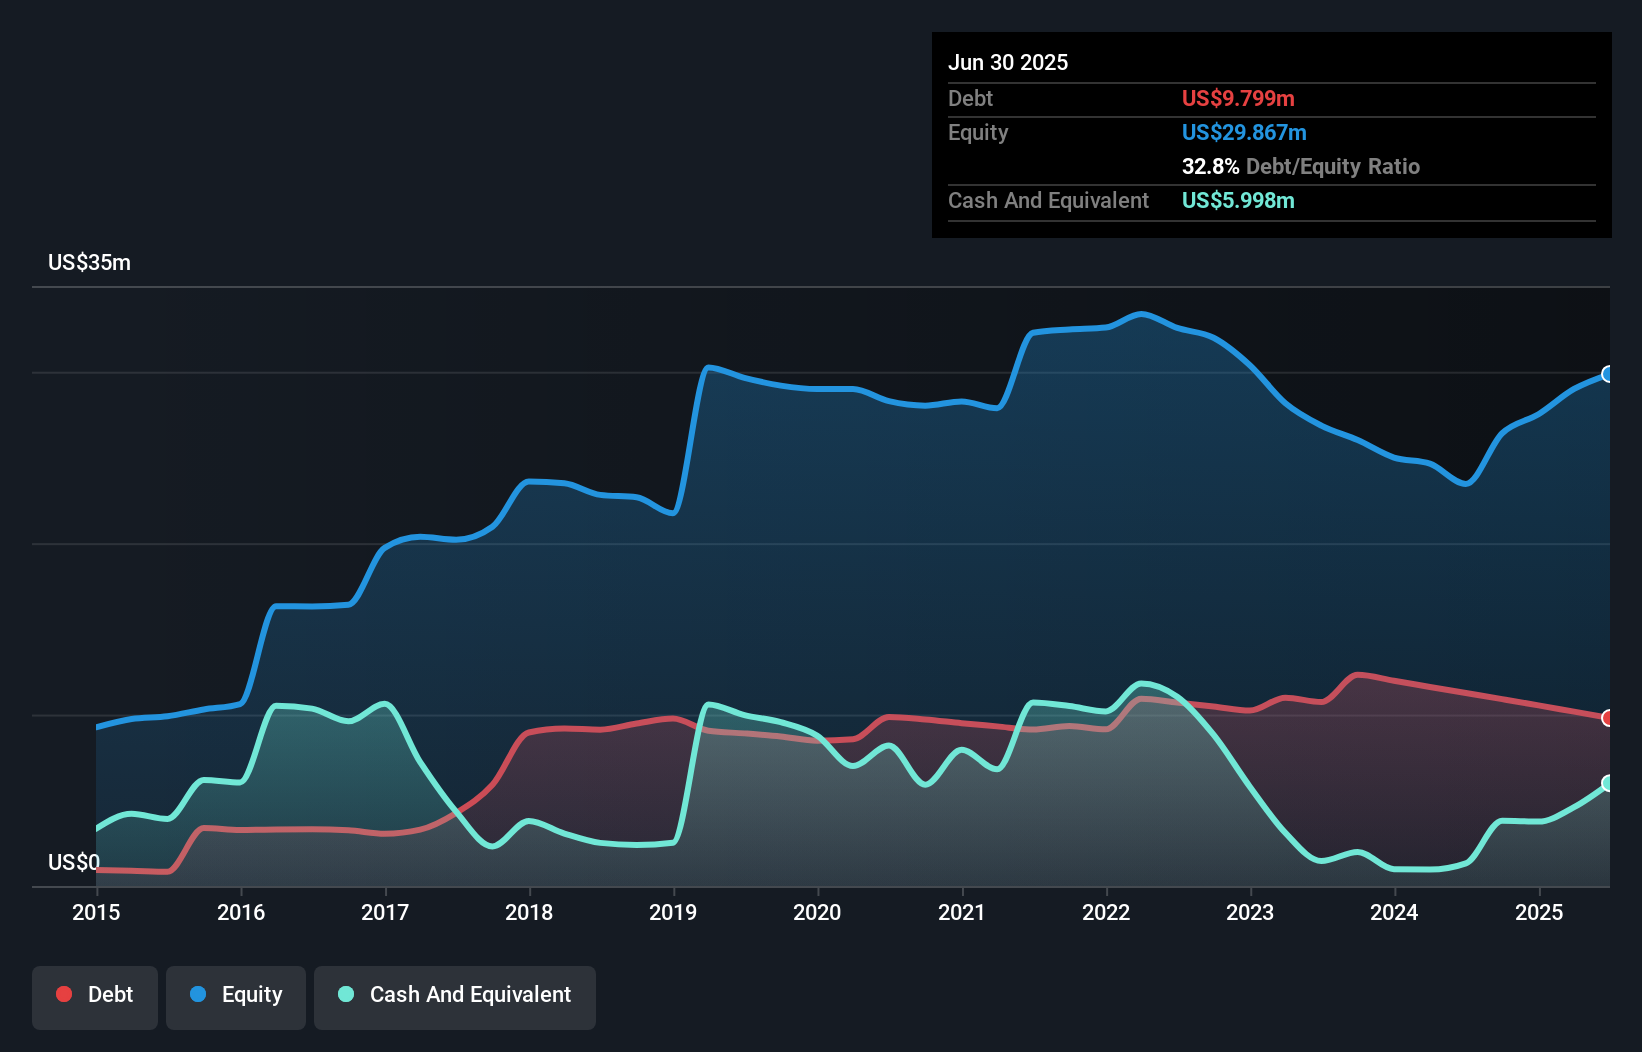Click the US$35m axis label
1642x1052 pixels.
[89, 262]
